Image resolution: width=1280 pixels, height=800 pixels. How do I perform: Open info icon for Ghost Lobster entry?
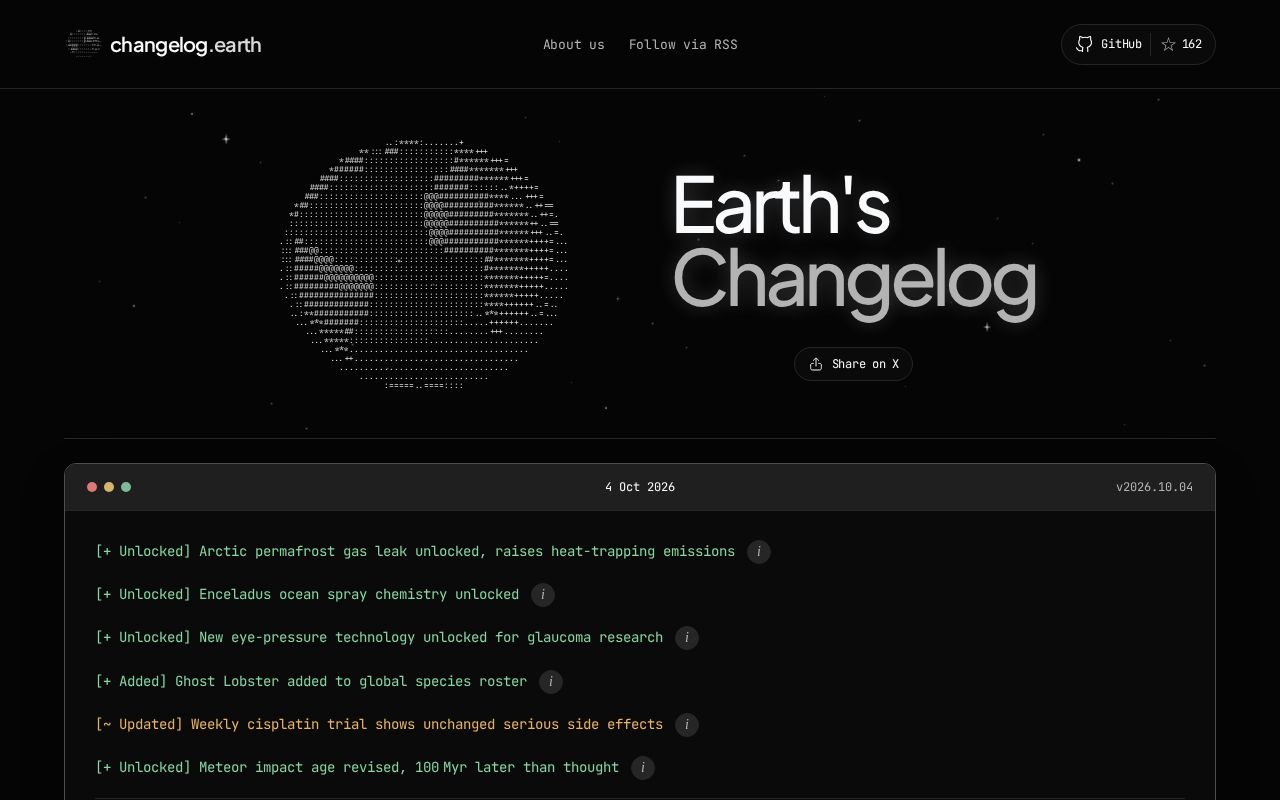coord(551,682)
